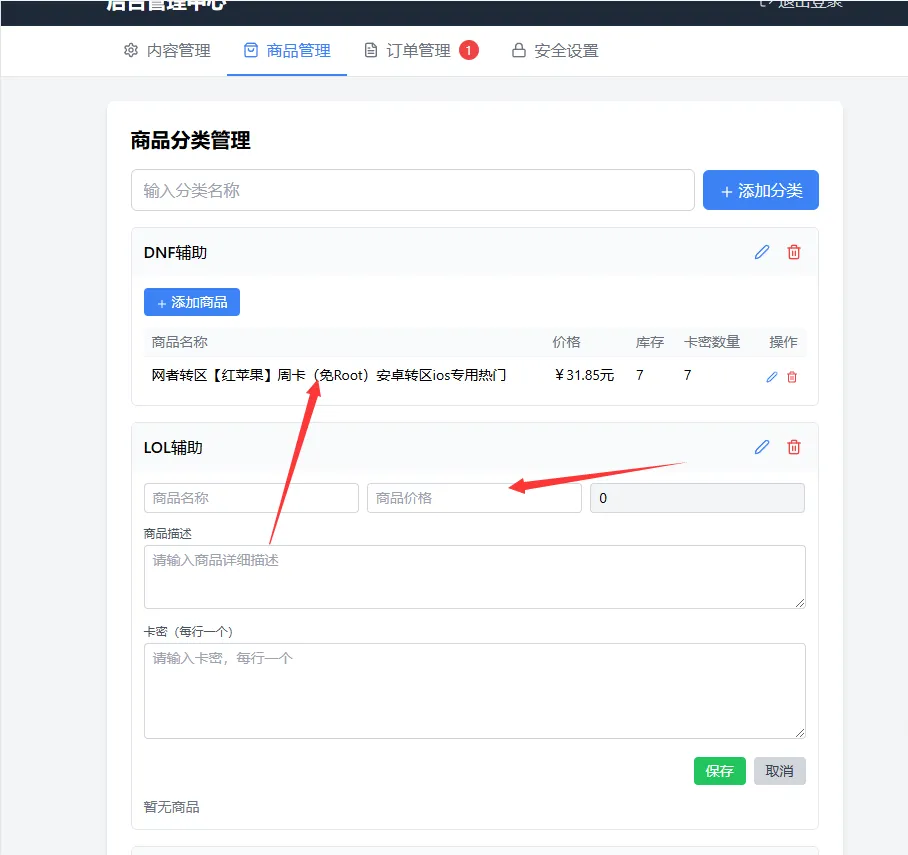Click the red badge on 订单管理
The image size is (908, 855).
pyautogui.click(x=466, y=48)
